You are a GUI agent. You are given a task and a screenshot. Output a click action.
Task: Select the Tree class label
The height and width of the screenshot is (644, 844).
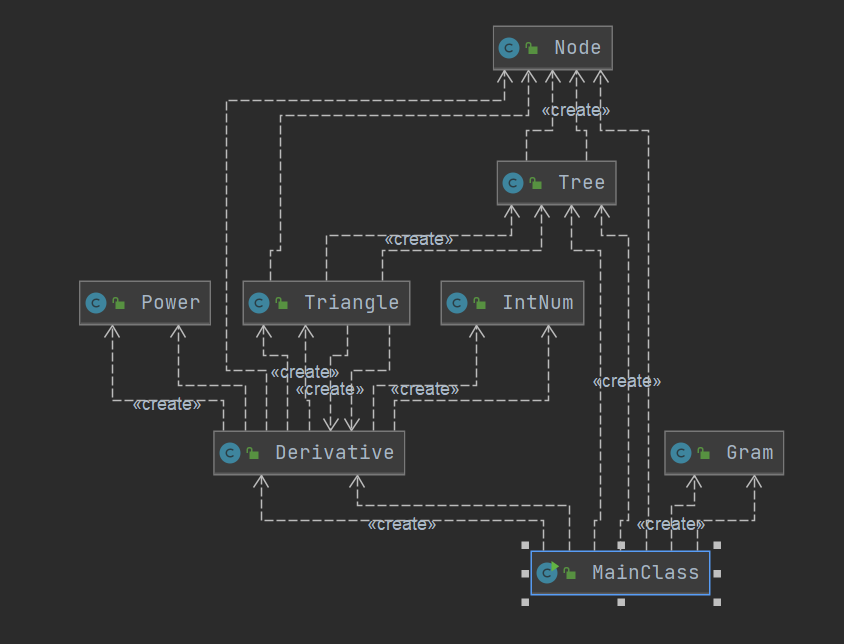click(582, 183)
